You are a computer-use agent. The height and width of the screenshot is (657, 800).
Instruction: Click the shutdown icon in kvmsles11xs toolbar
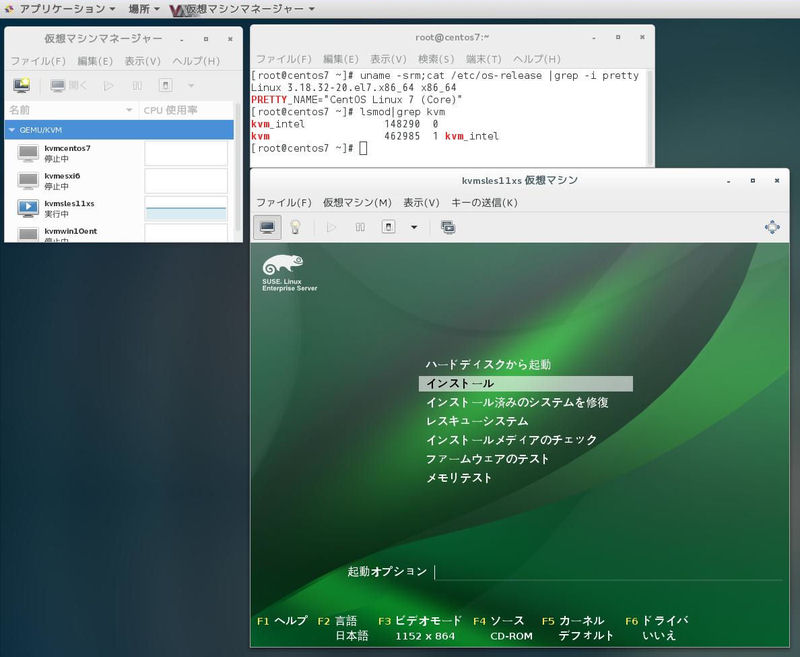(x=388, y=226)
